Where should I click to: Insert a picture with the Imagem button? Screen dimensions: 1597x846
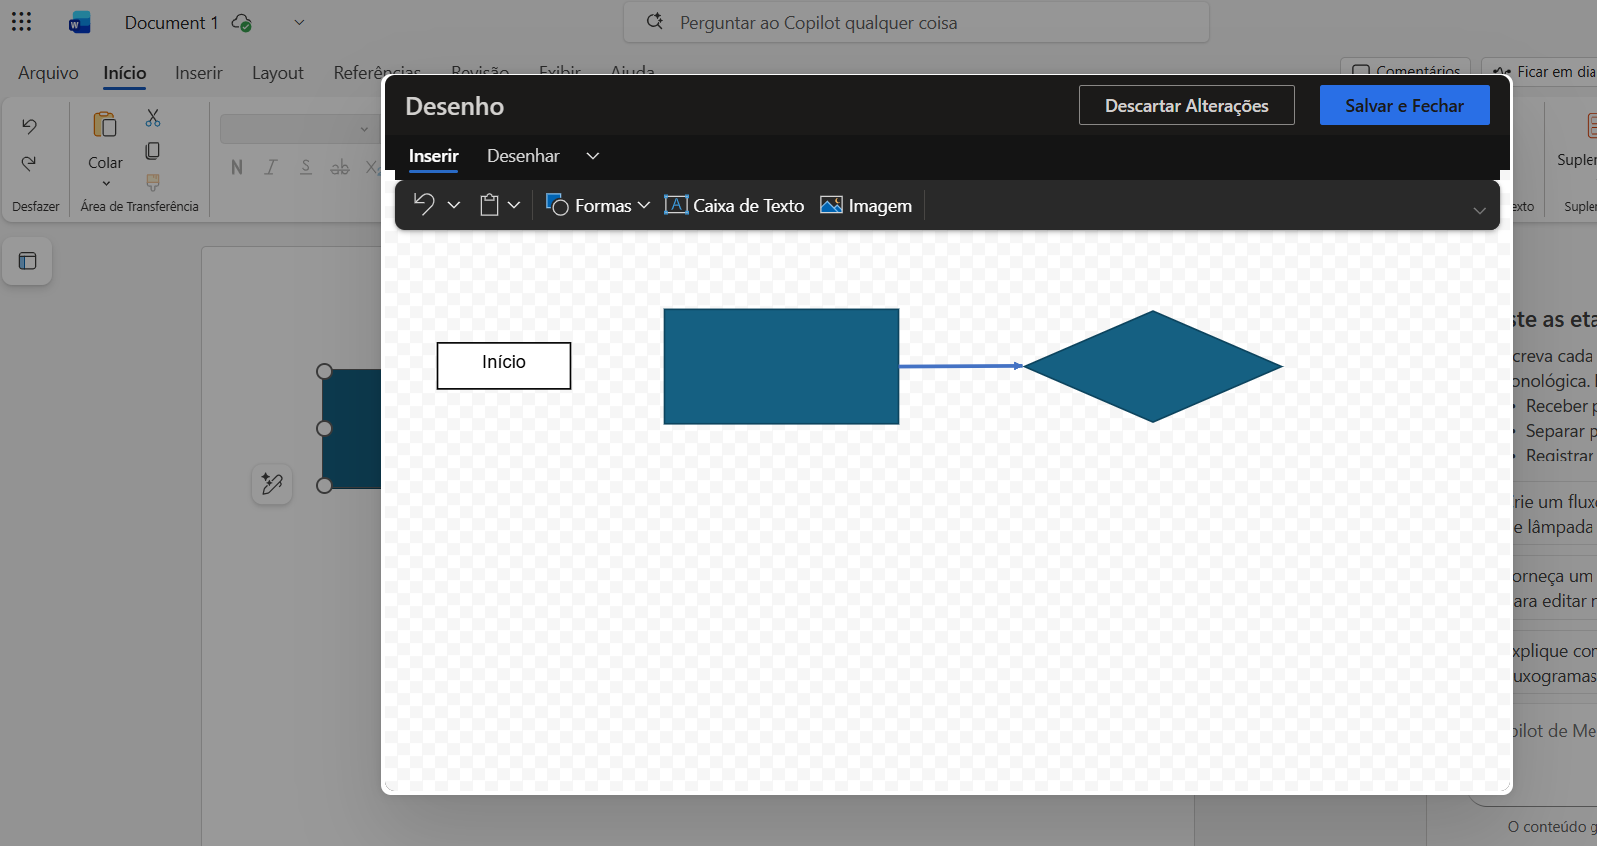pos(866,205)
